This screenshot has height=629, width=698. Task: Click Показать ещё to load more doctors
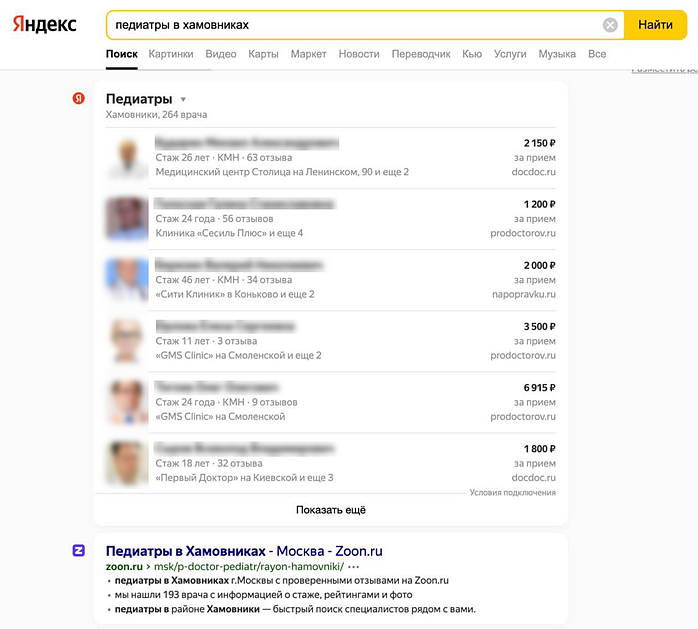[x=331, y=510]
